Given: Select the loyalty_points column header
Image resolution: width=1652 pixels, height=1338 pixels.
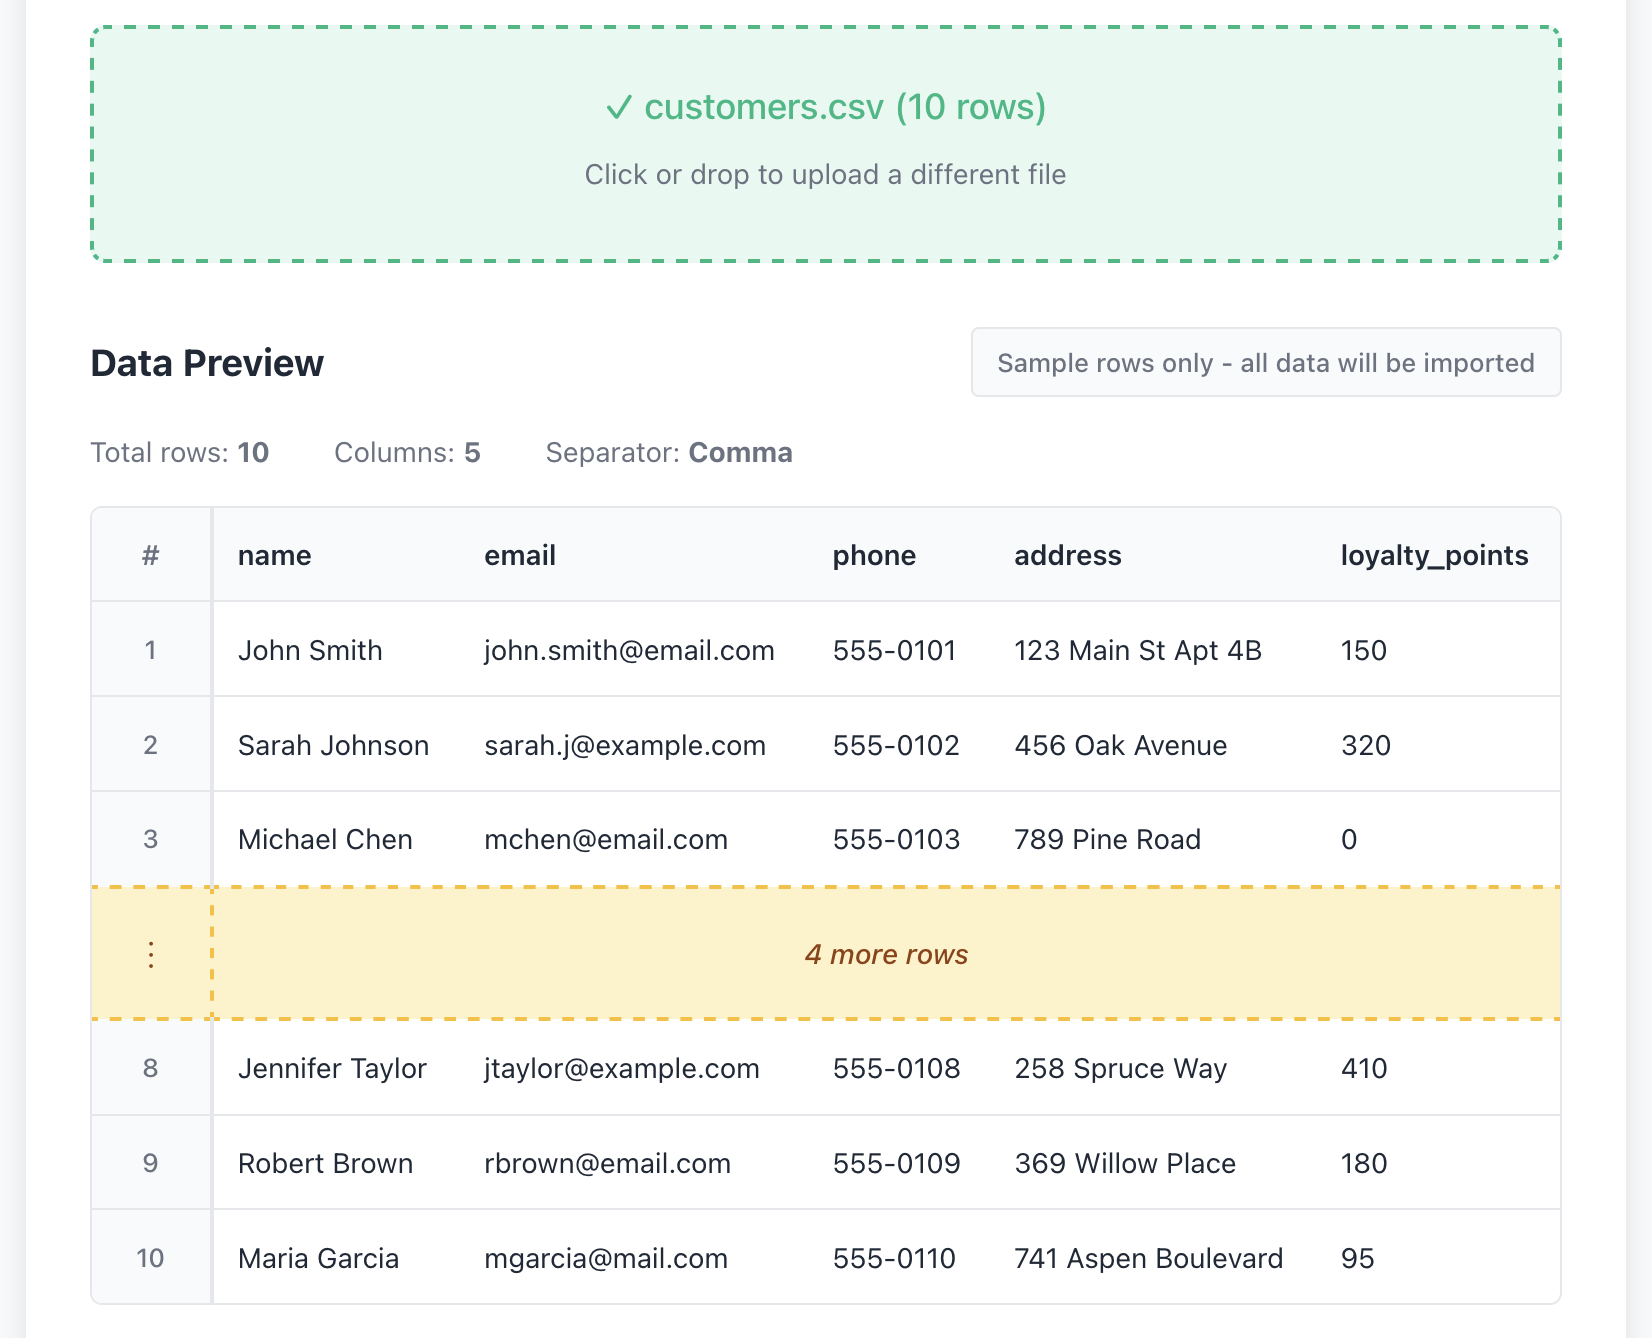Looking at the screenshot, I should 1434,555.
